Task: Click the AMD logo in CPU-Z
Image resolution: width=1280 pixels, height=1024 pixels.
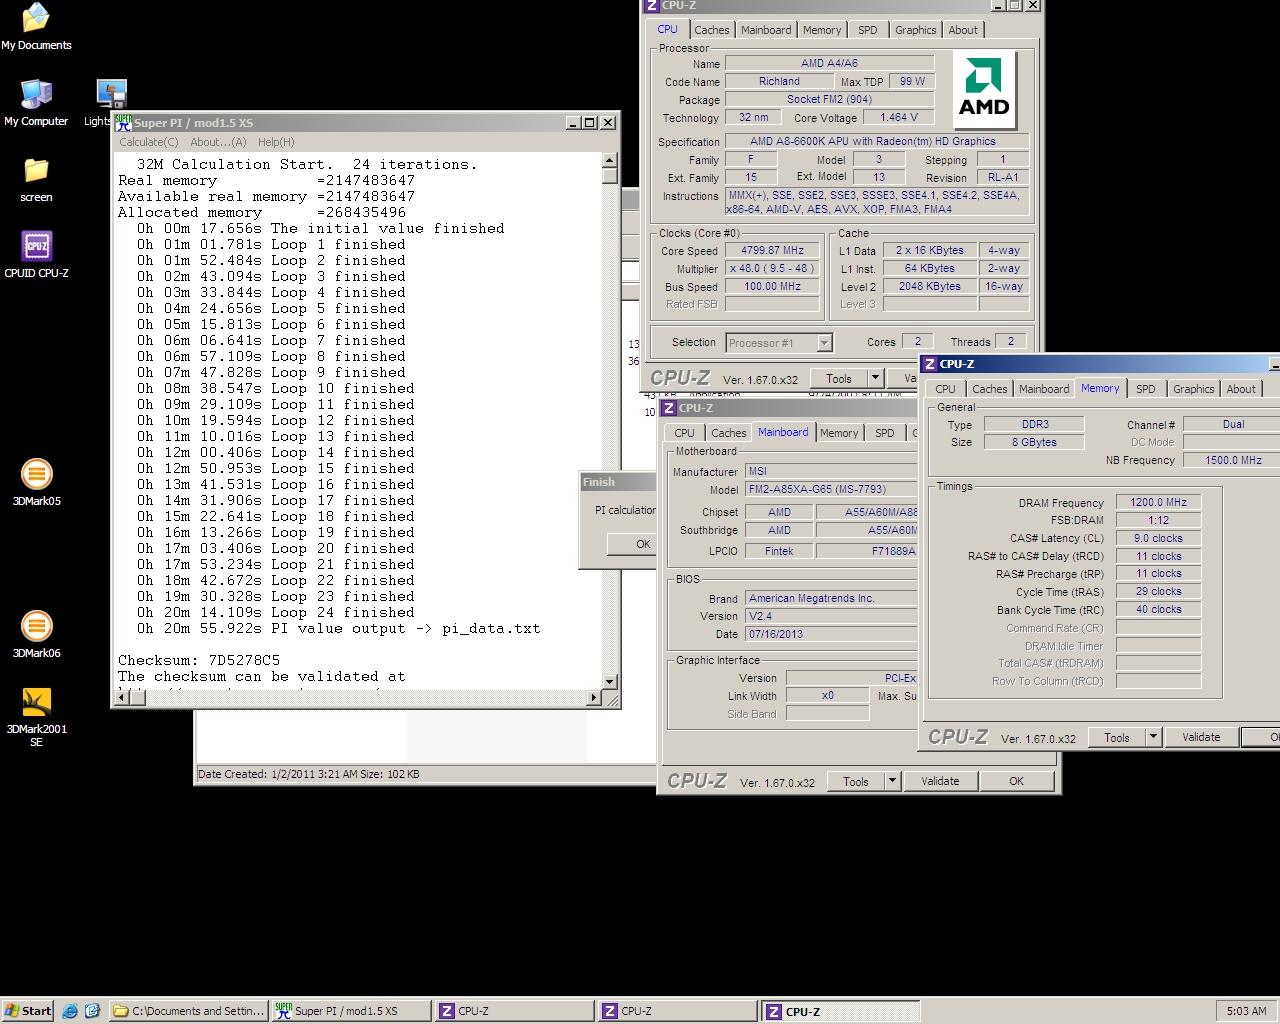Action: [984, 91]
